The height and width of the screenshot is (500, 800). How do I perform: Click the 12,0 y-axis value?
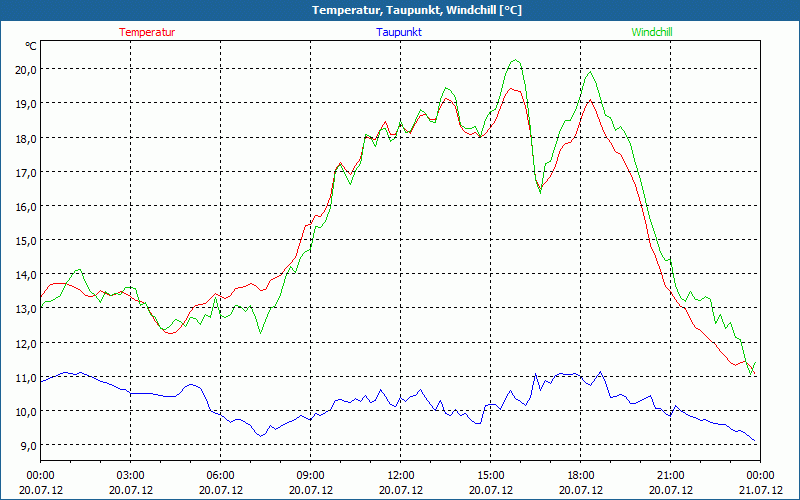(26, 343)
